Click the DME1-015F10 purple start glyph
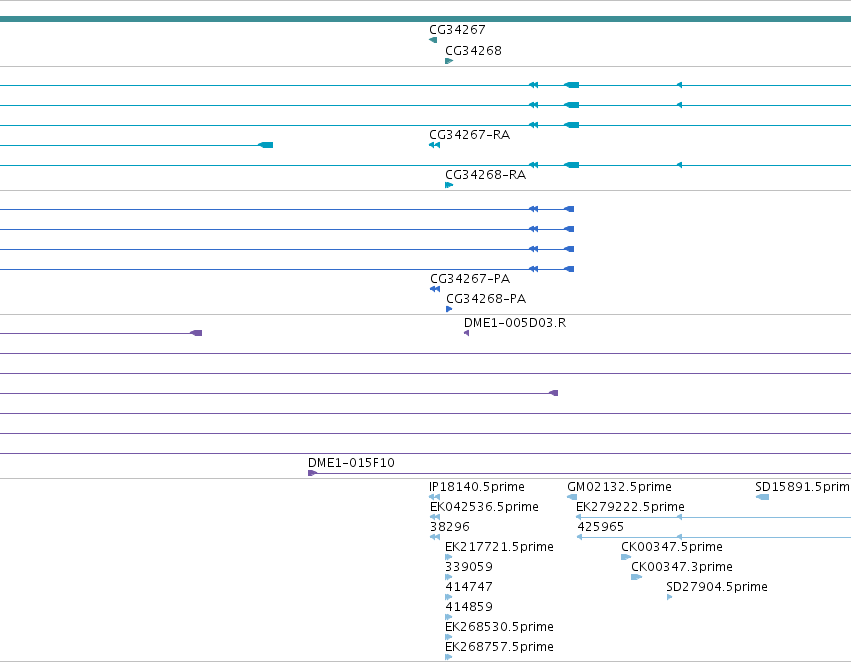Viewport: 851px width, 662px height. pyautogui.click(x=312, y=473)
